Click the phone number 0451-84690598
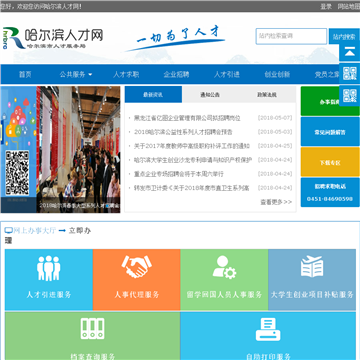Screen dimensions: 360x360 [330, 199]
